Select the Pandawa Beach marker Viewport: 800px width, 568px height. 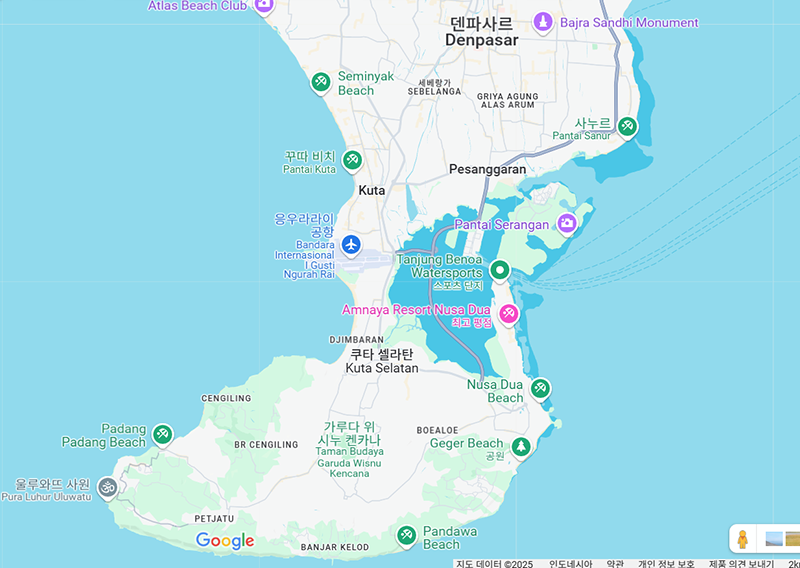tap(406, 535)
